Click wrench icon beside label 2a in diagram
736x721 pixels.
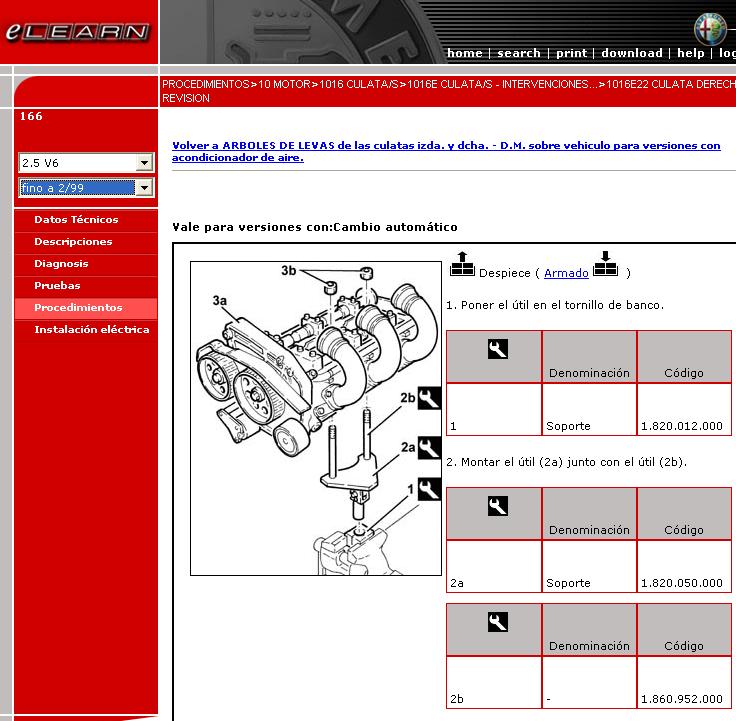pos(429,447)
